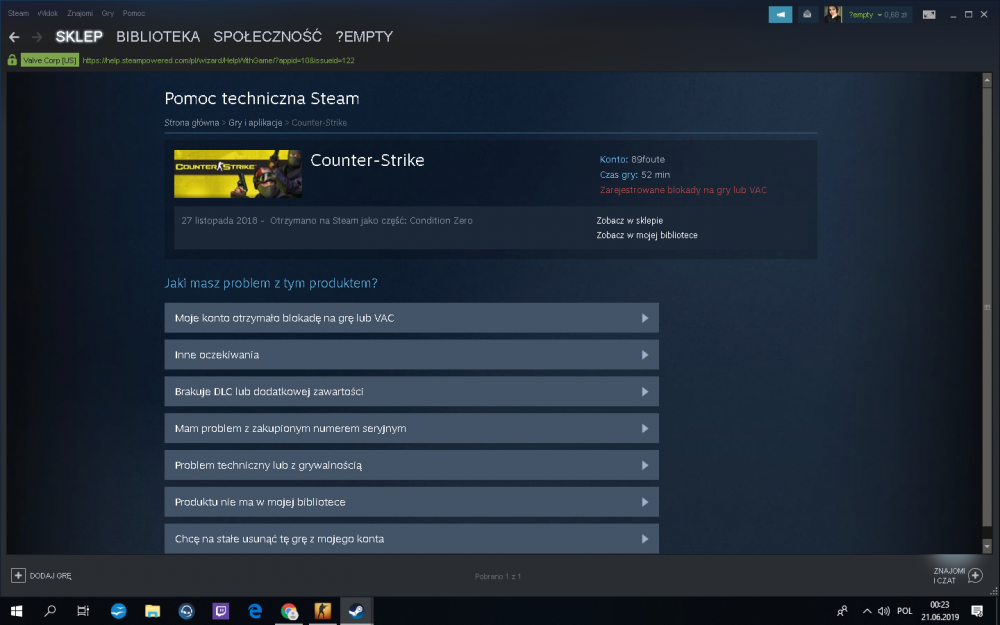Viewport: 1000px width, 625px height.
Task: Click the scrollbar down arrow
Action: coord(987,547)
